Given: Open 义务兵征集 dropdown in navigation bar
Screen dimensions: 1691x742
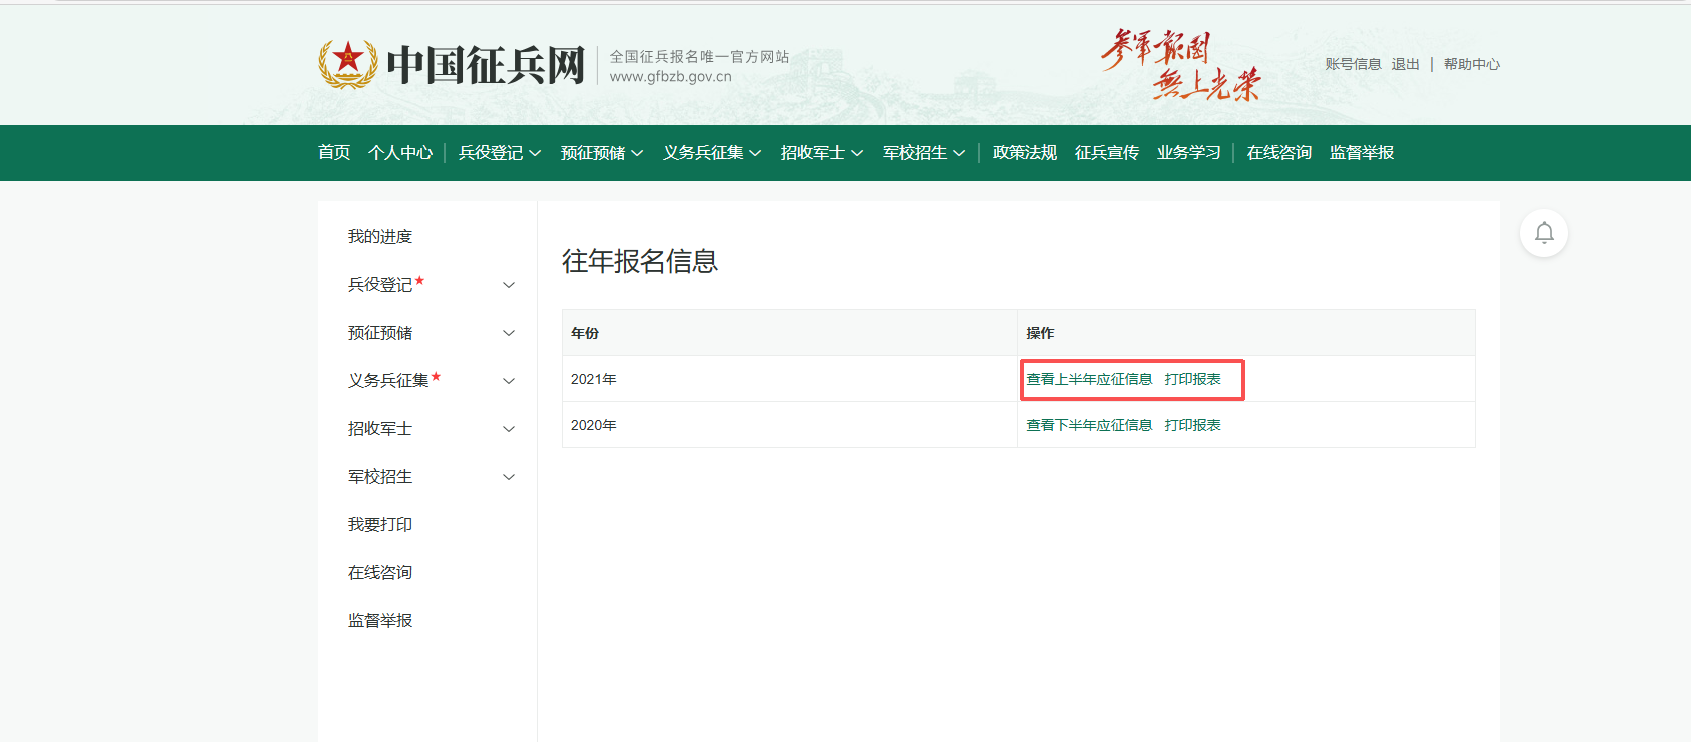Looking at the screenshot, I should 711,153.
